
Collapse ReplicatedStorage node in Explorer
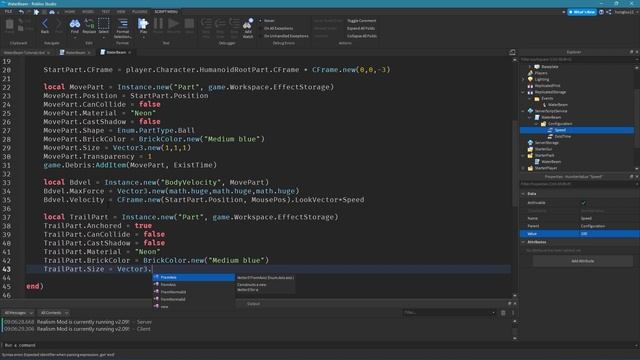pos(523,92)
